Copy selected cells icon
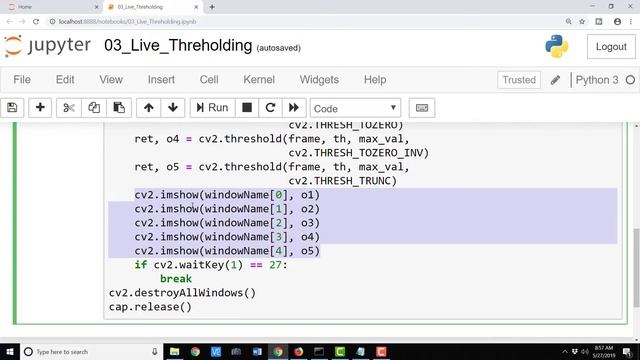The height and width of the screenshot is (360, 640). pos(94,108)
